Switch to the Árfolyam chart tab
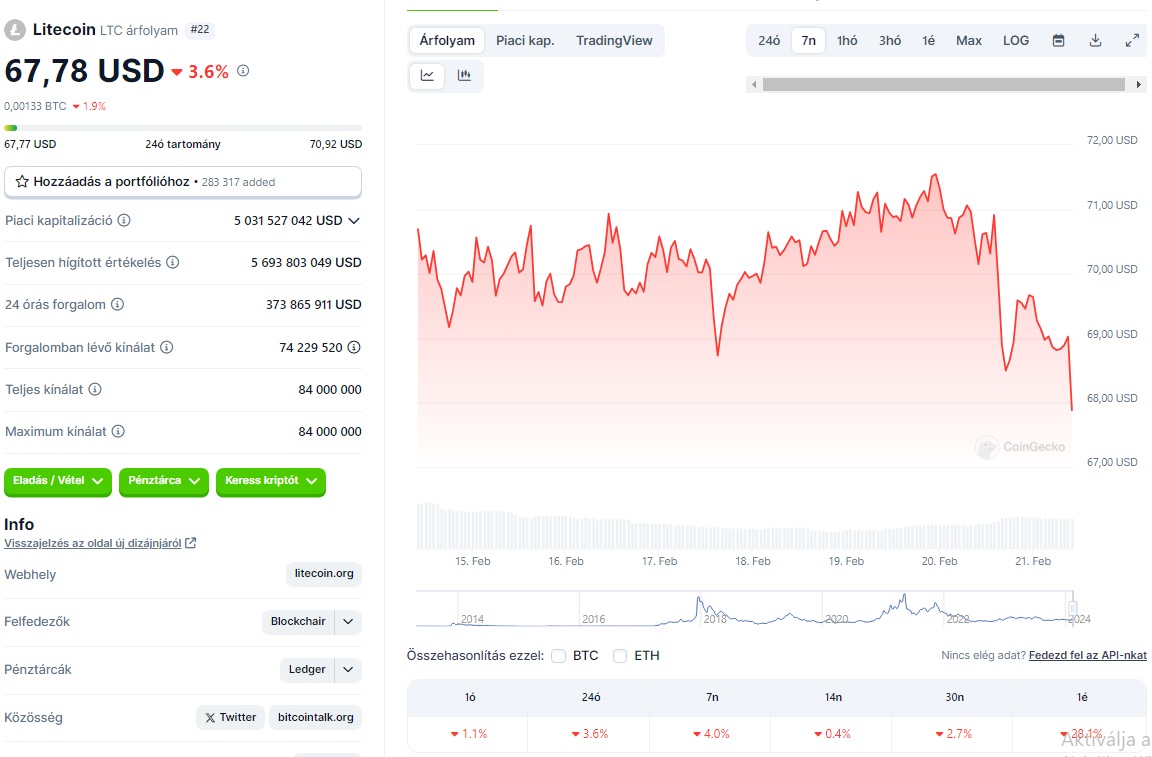This screenshot has height=757, width=1152. coord(447,40)
